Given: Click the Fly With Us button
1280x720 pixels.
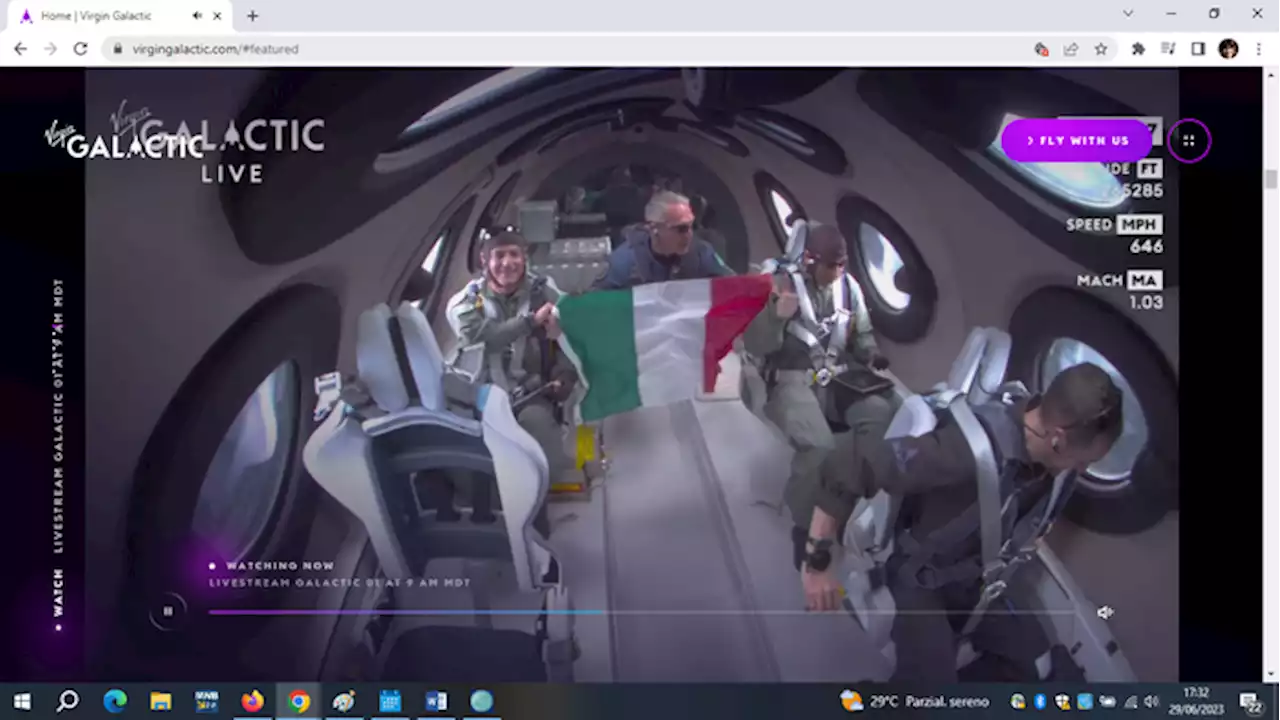Looking at the screenshot, I should pyautogui.click(x=1077, y=141).
